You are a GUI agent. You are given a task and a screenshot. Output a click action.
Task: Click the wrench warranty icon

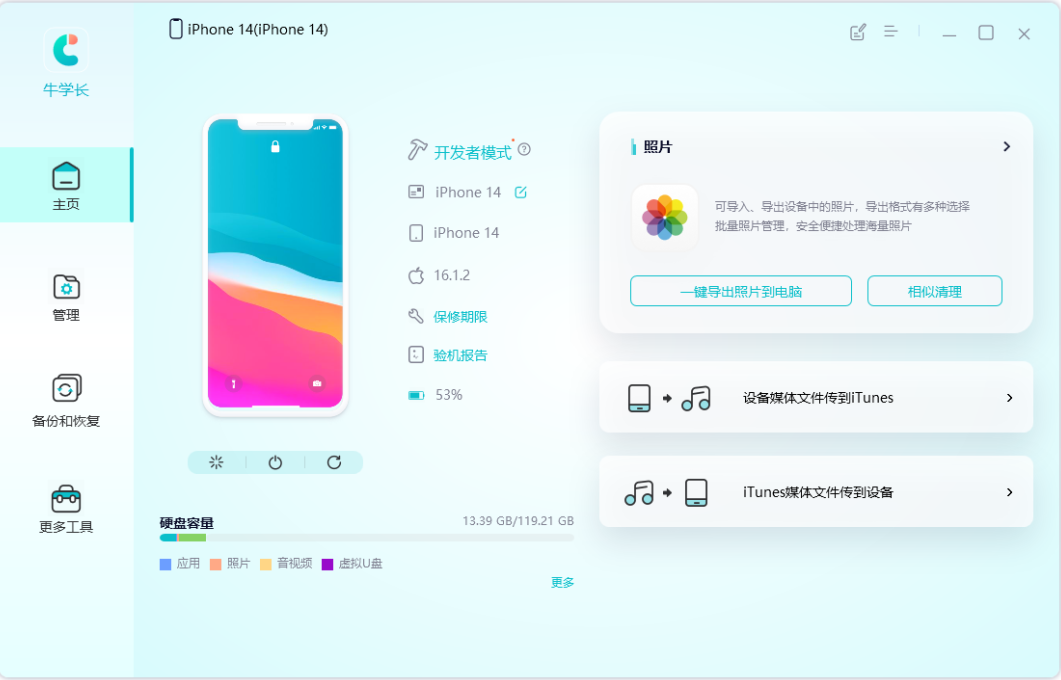tap(415, 316)
